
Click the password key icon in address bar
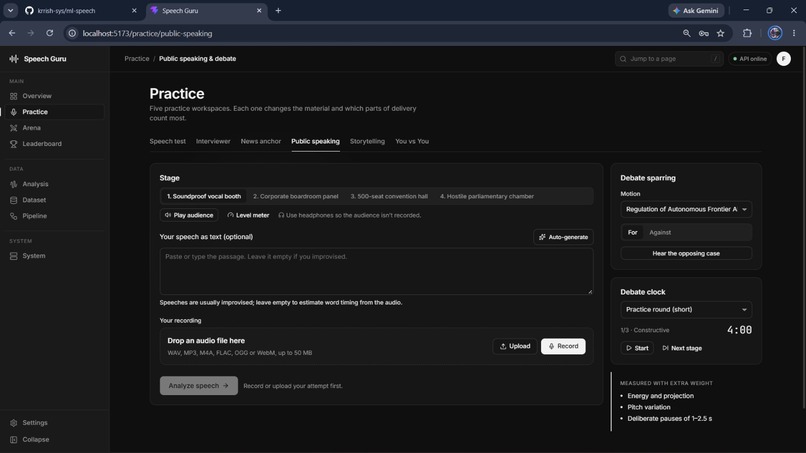(703, 33)
